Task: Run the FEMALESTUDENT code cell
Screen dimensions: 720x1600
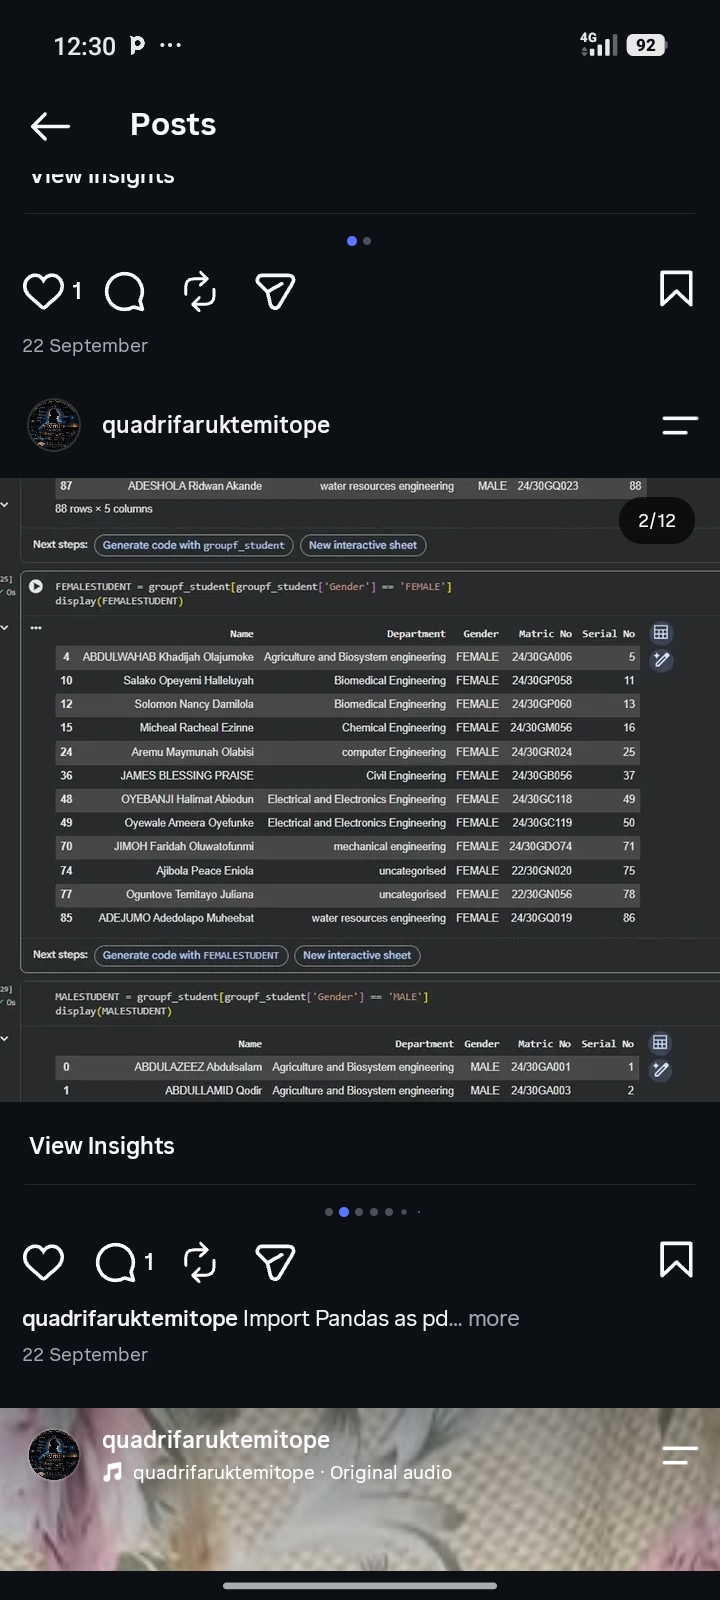Action: point(36,587)
